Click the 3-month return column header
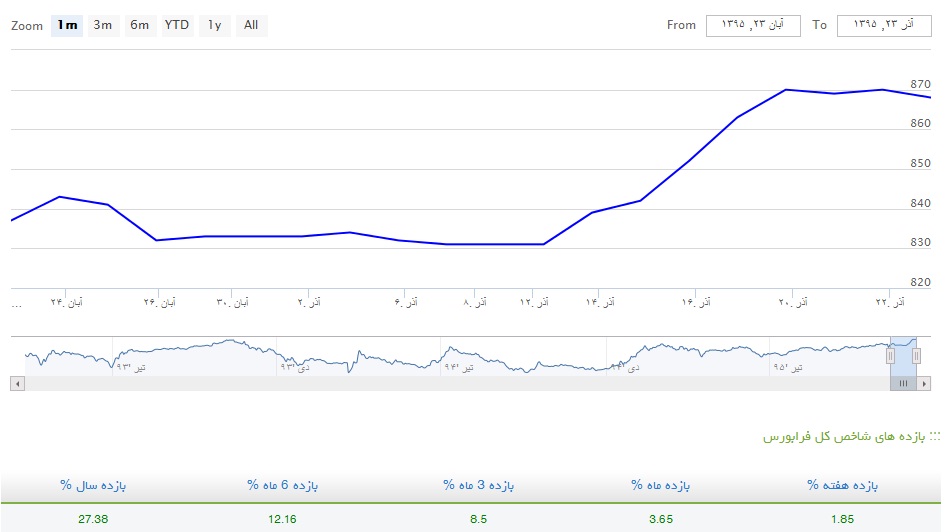Screen dimensions: 945x532 [479, 485]
